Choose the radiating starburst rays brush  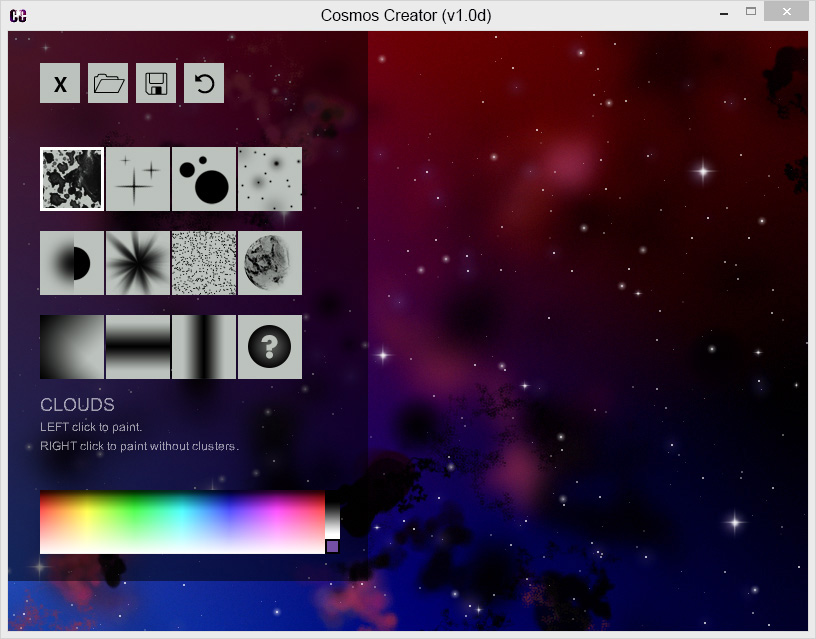(138, 264)
